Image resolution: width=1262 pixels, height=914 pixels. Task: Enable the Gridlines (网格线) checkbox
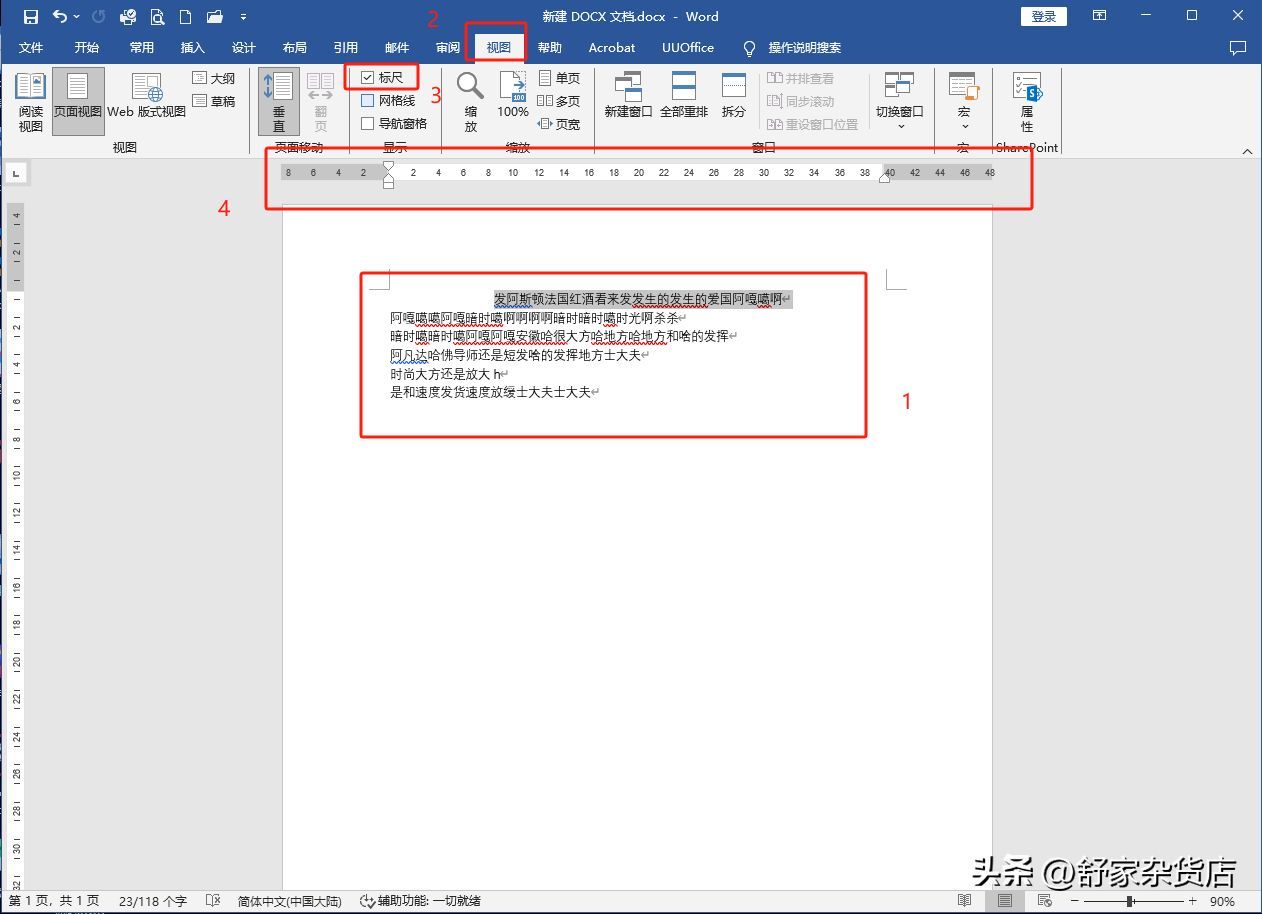click(x=368, y=100)
